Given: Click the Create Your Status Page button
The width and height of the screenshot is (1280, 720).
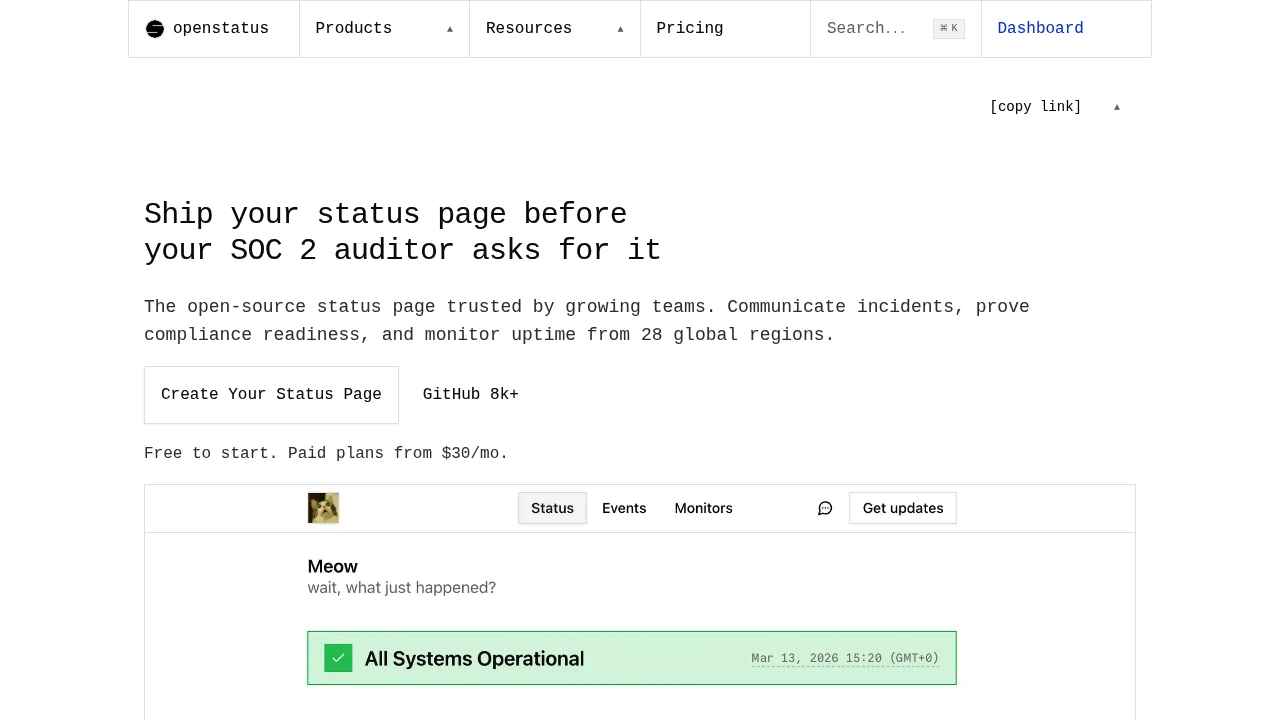Looking at the screenshot, I should click(x=271, y=395).
